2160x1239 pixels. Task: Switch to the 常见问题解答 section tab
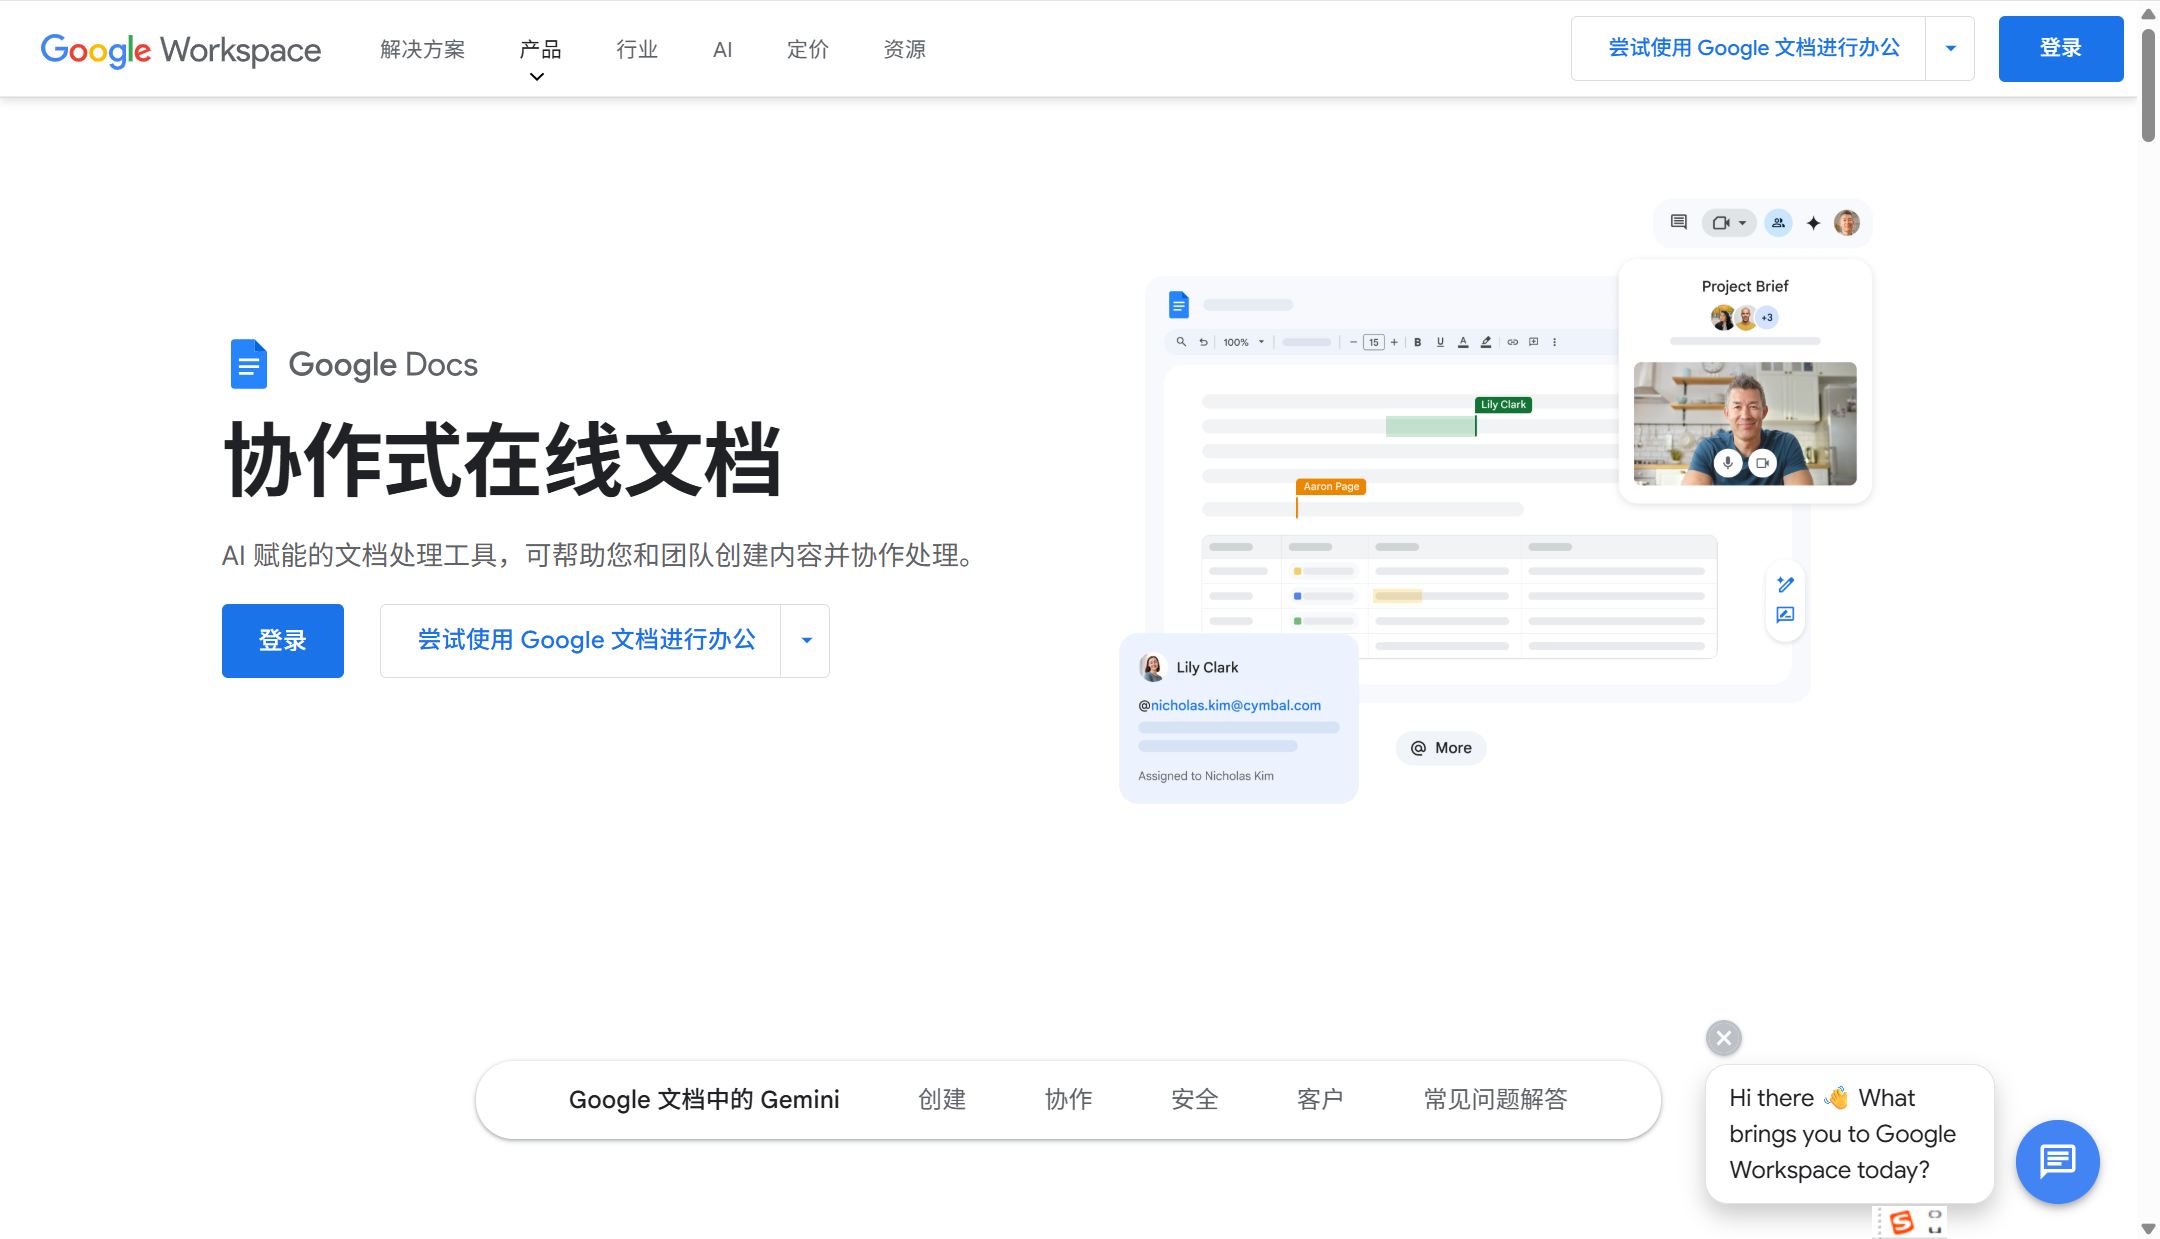(x=1495, y=1099)
